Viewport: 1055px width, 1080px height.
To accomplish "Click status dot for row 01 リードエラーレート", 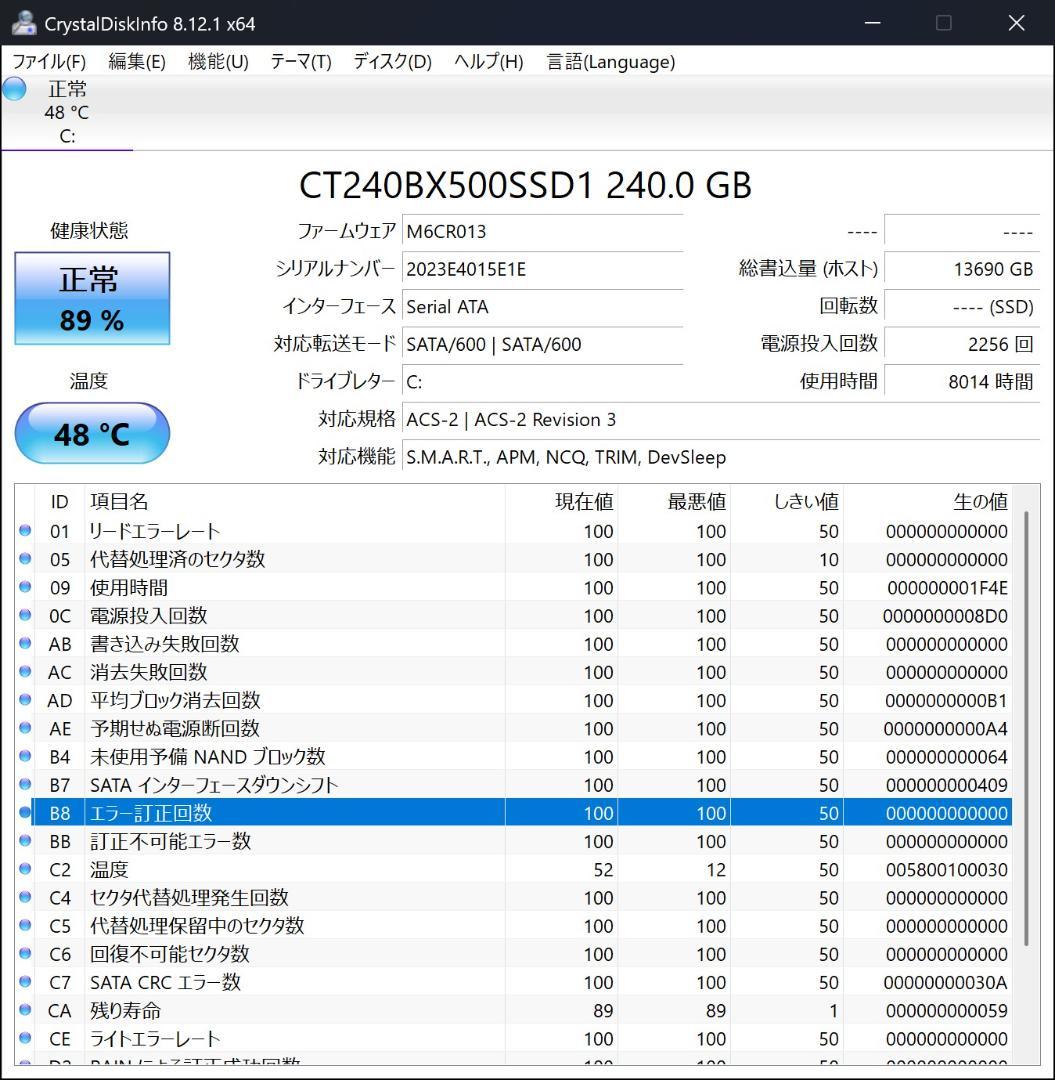I will [25, 530].
